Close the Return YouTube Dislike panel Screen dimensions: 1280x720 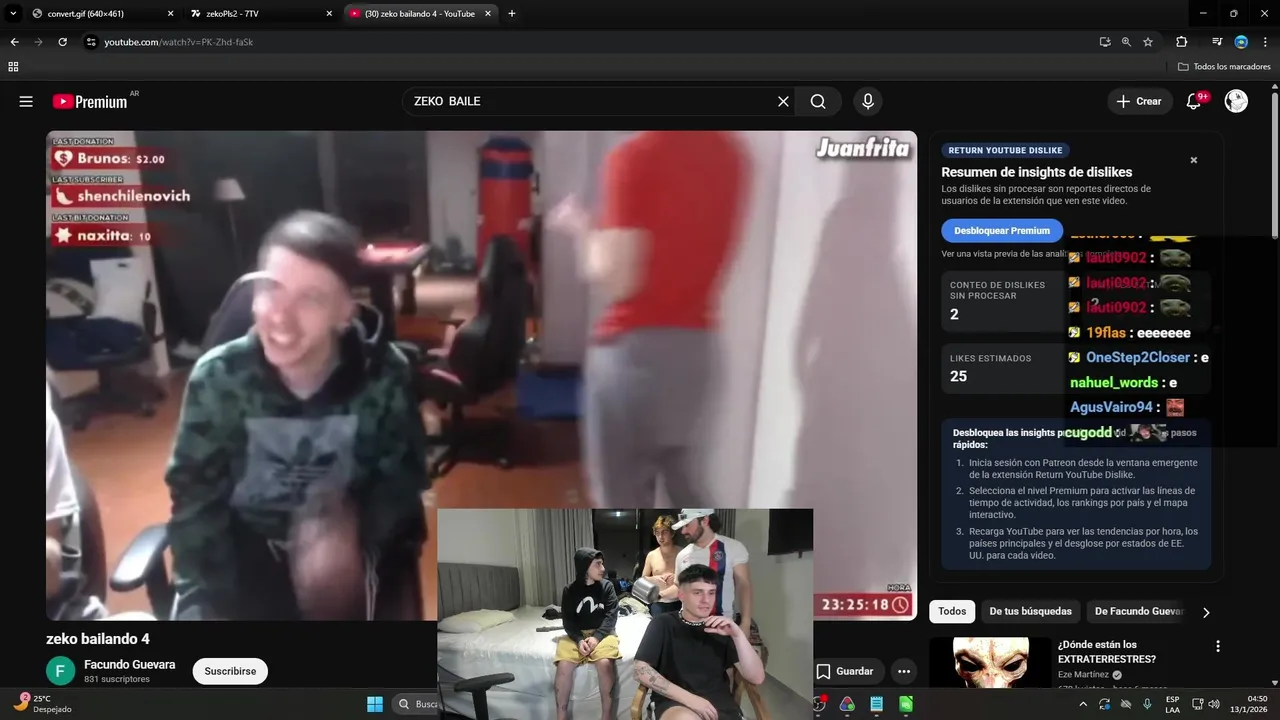pos(1193,160)
